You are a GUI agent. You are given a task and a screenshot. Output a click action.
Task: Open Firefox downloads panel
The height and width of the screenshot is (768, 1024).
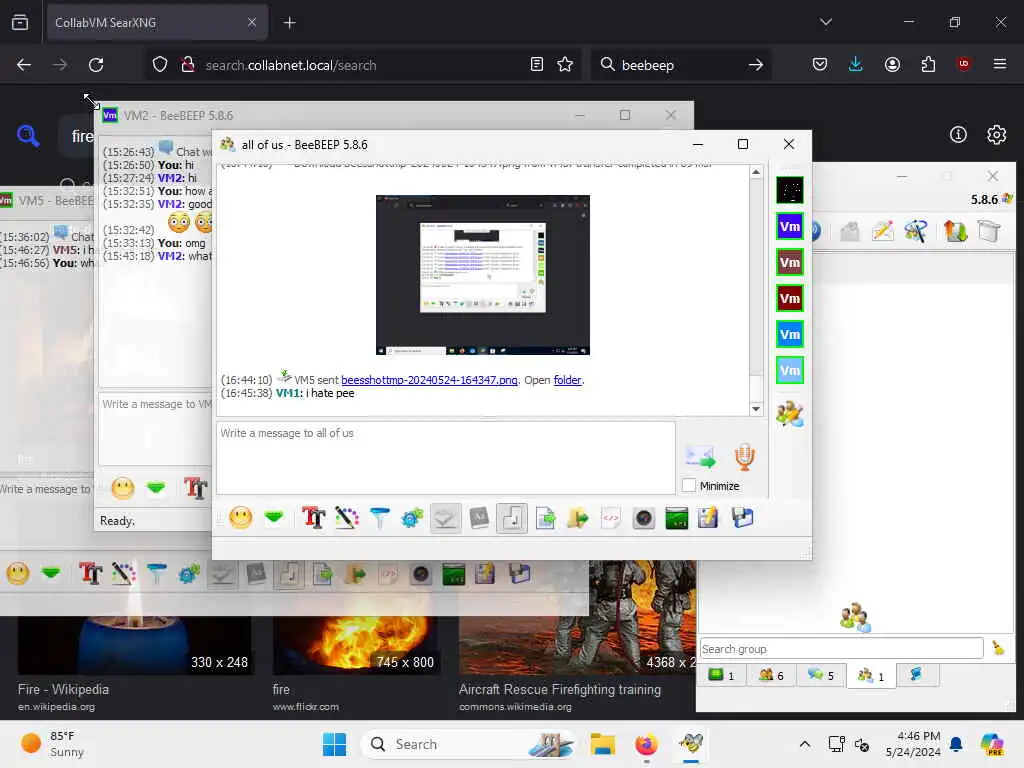click(856, 64)
